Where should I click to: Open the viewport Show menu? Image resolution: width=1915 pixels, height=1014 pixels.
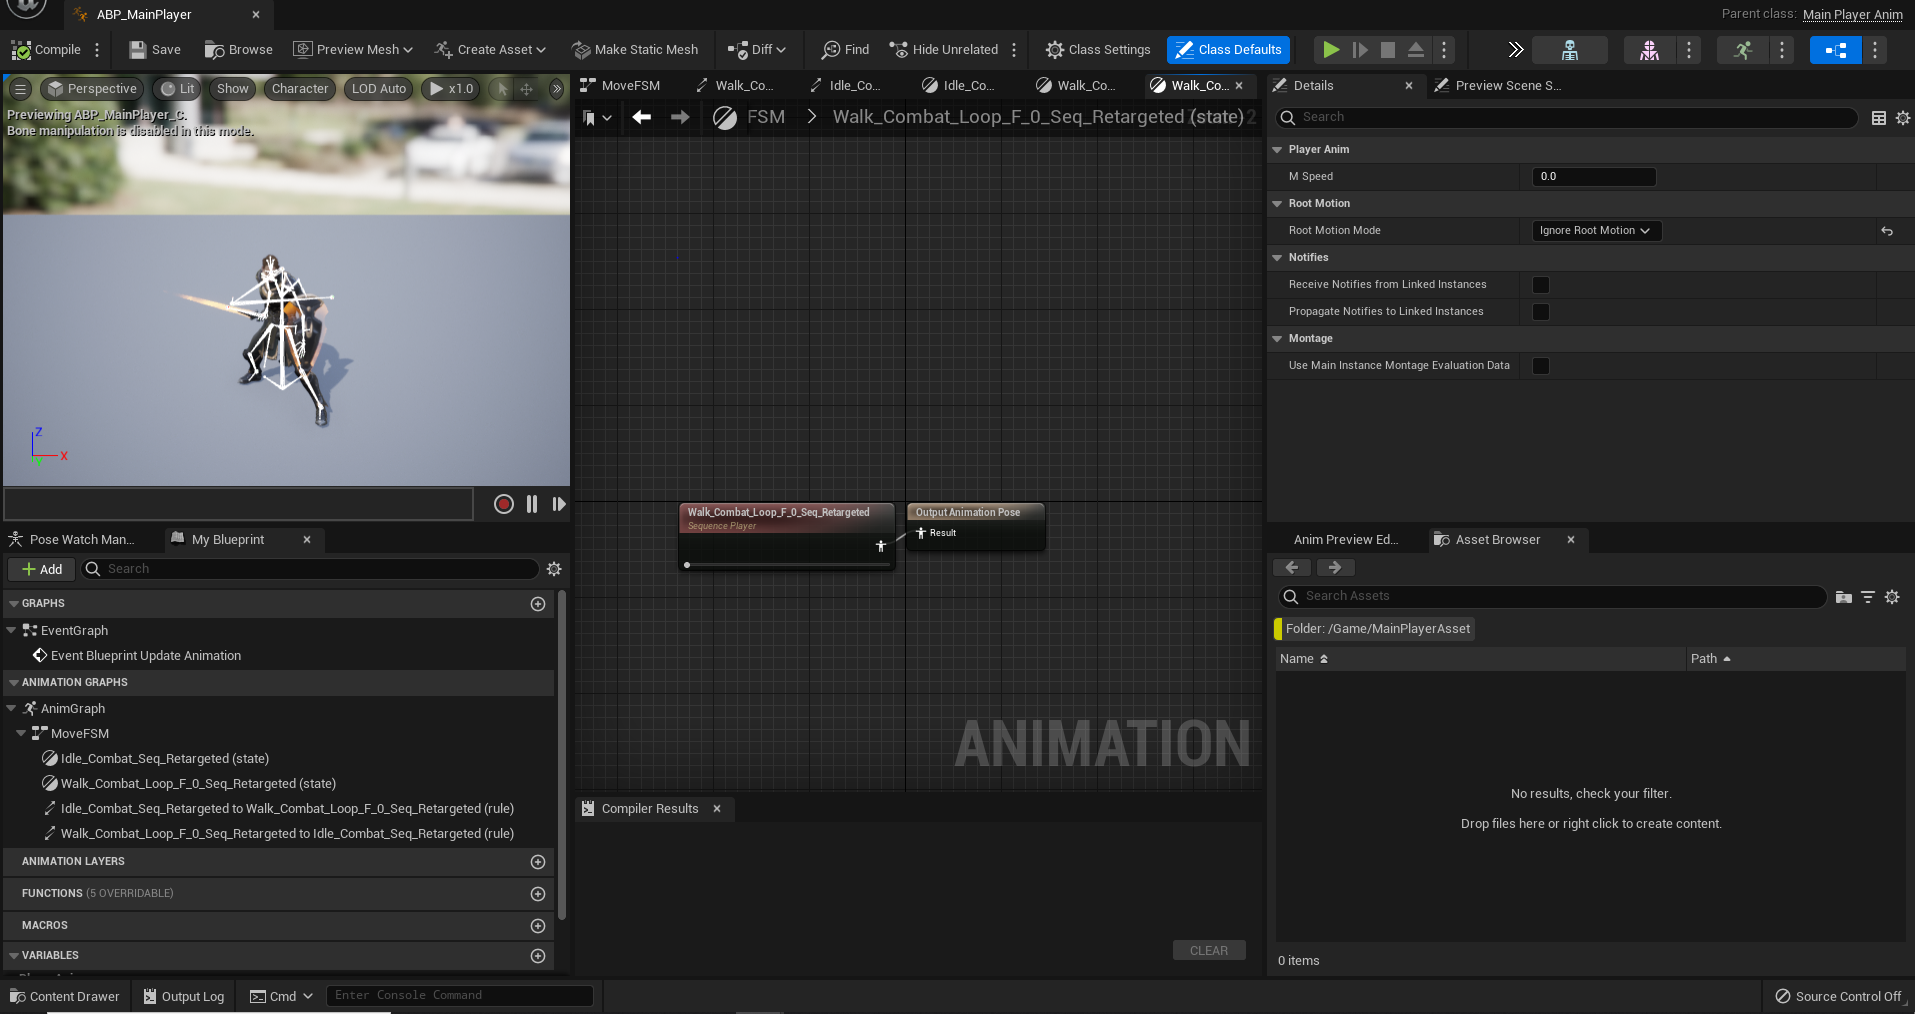coord(232,88)
